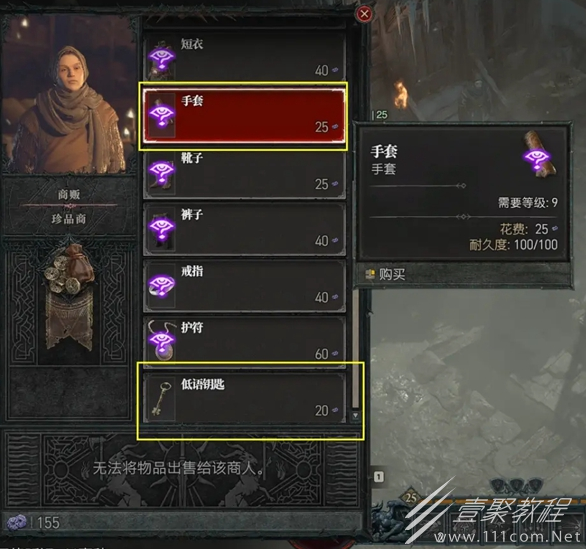The image size is (586, 549).
Task: Click the glove icon in tooltip panel
Action: tap(539, 155)
